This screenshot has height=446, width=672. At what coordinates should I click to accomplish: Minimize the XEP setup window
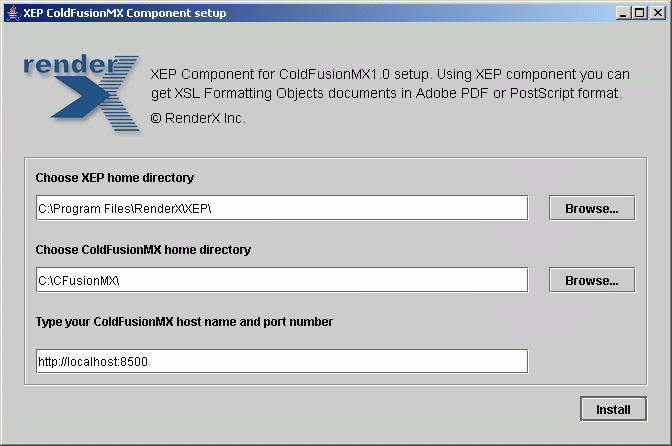click(624, 13)
